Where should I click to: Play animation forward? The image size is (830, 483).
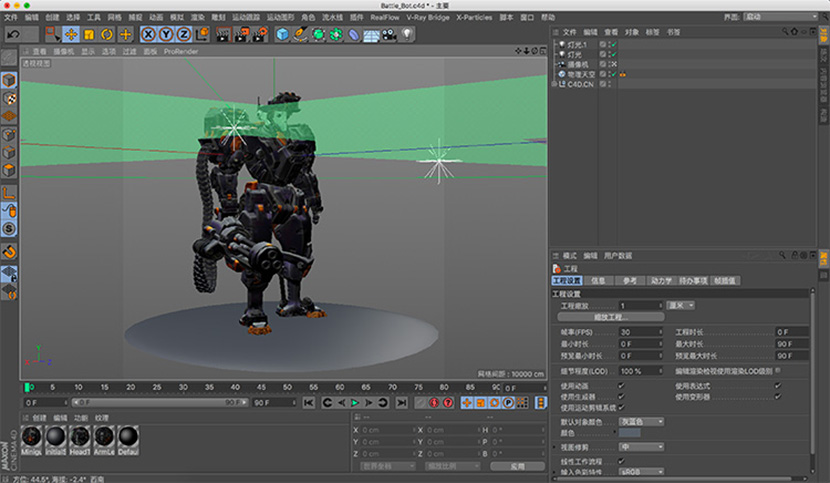click(355, 403)
